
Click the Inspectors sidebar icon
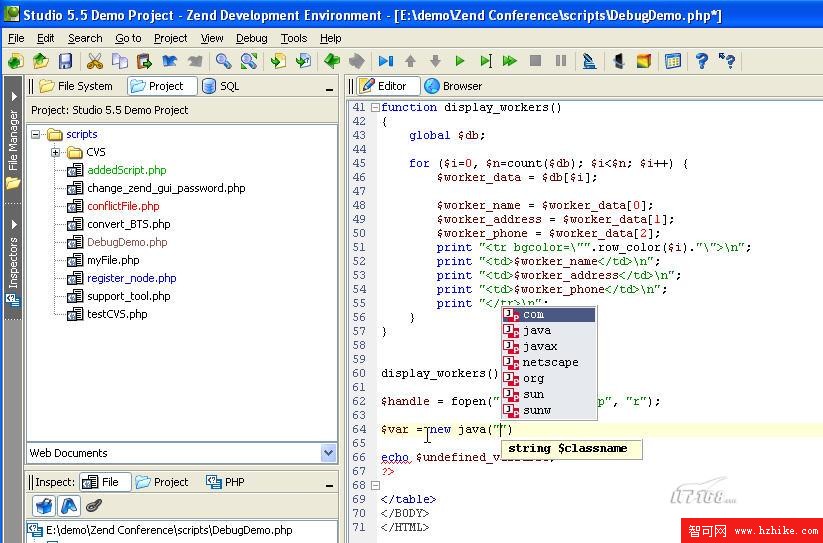tap(13, 301)
